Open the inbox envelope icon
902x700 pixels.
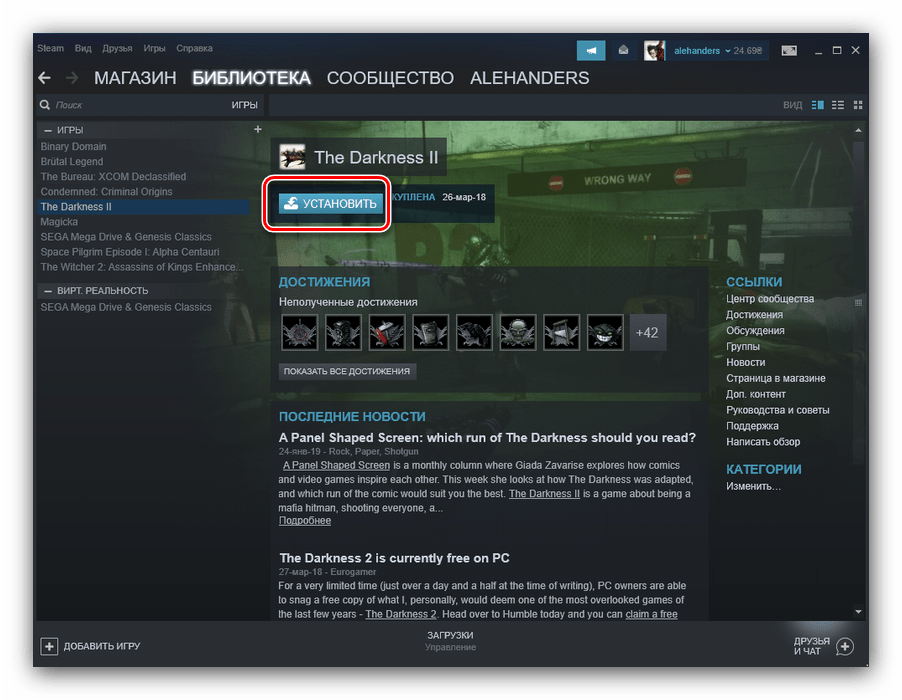click(623, 51)
